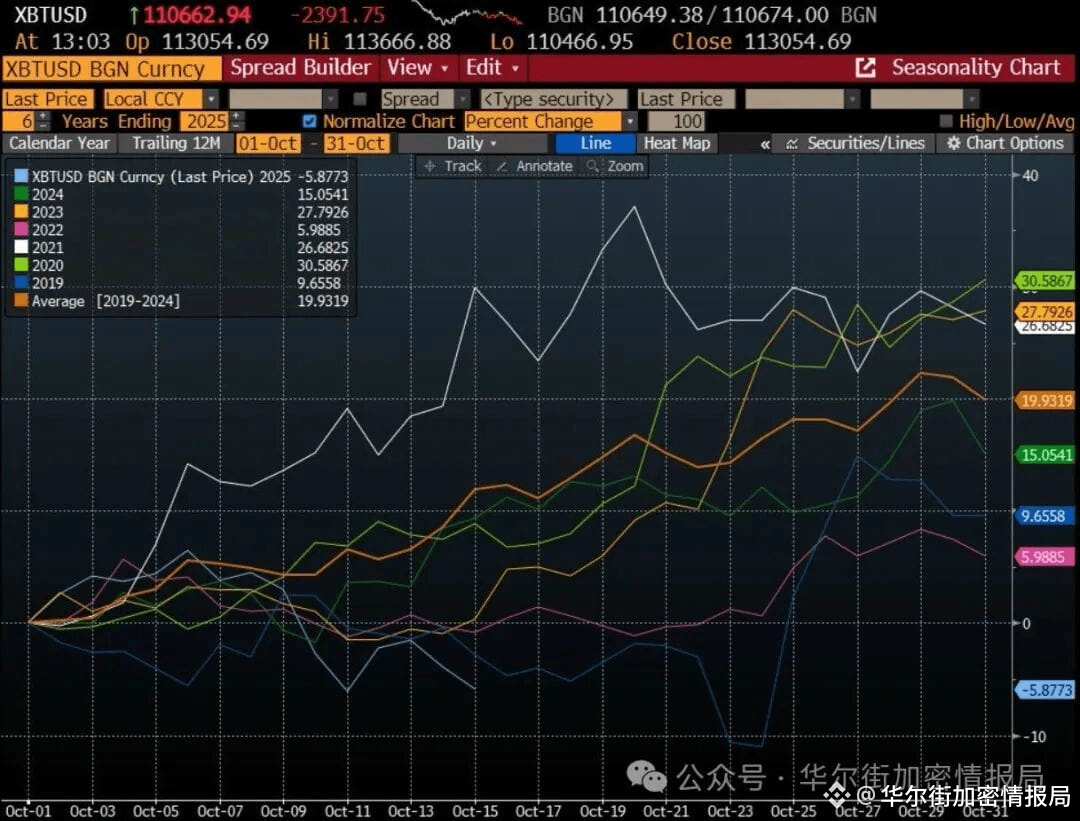
Task: Click the 19.9319 axis value label
Action: pyautogui.click(x=1046, y=401)
